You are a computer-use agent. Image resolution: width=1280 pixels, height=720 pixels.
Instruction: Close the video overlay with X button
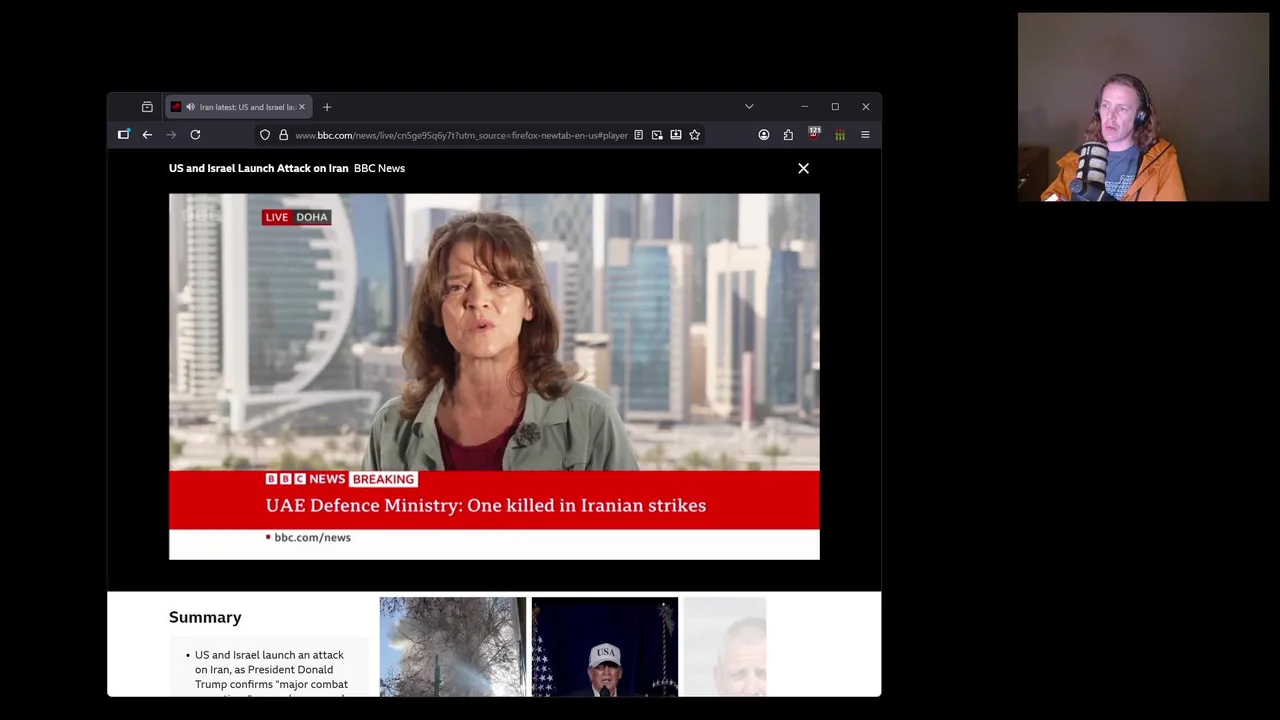tap(803, 168)
